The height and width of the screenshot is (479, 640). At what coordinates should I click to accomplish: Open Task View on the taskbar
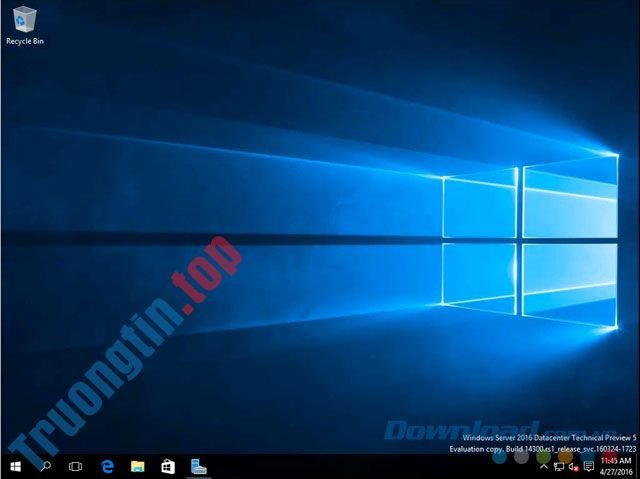tap(76, 466)
